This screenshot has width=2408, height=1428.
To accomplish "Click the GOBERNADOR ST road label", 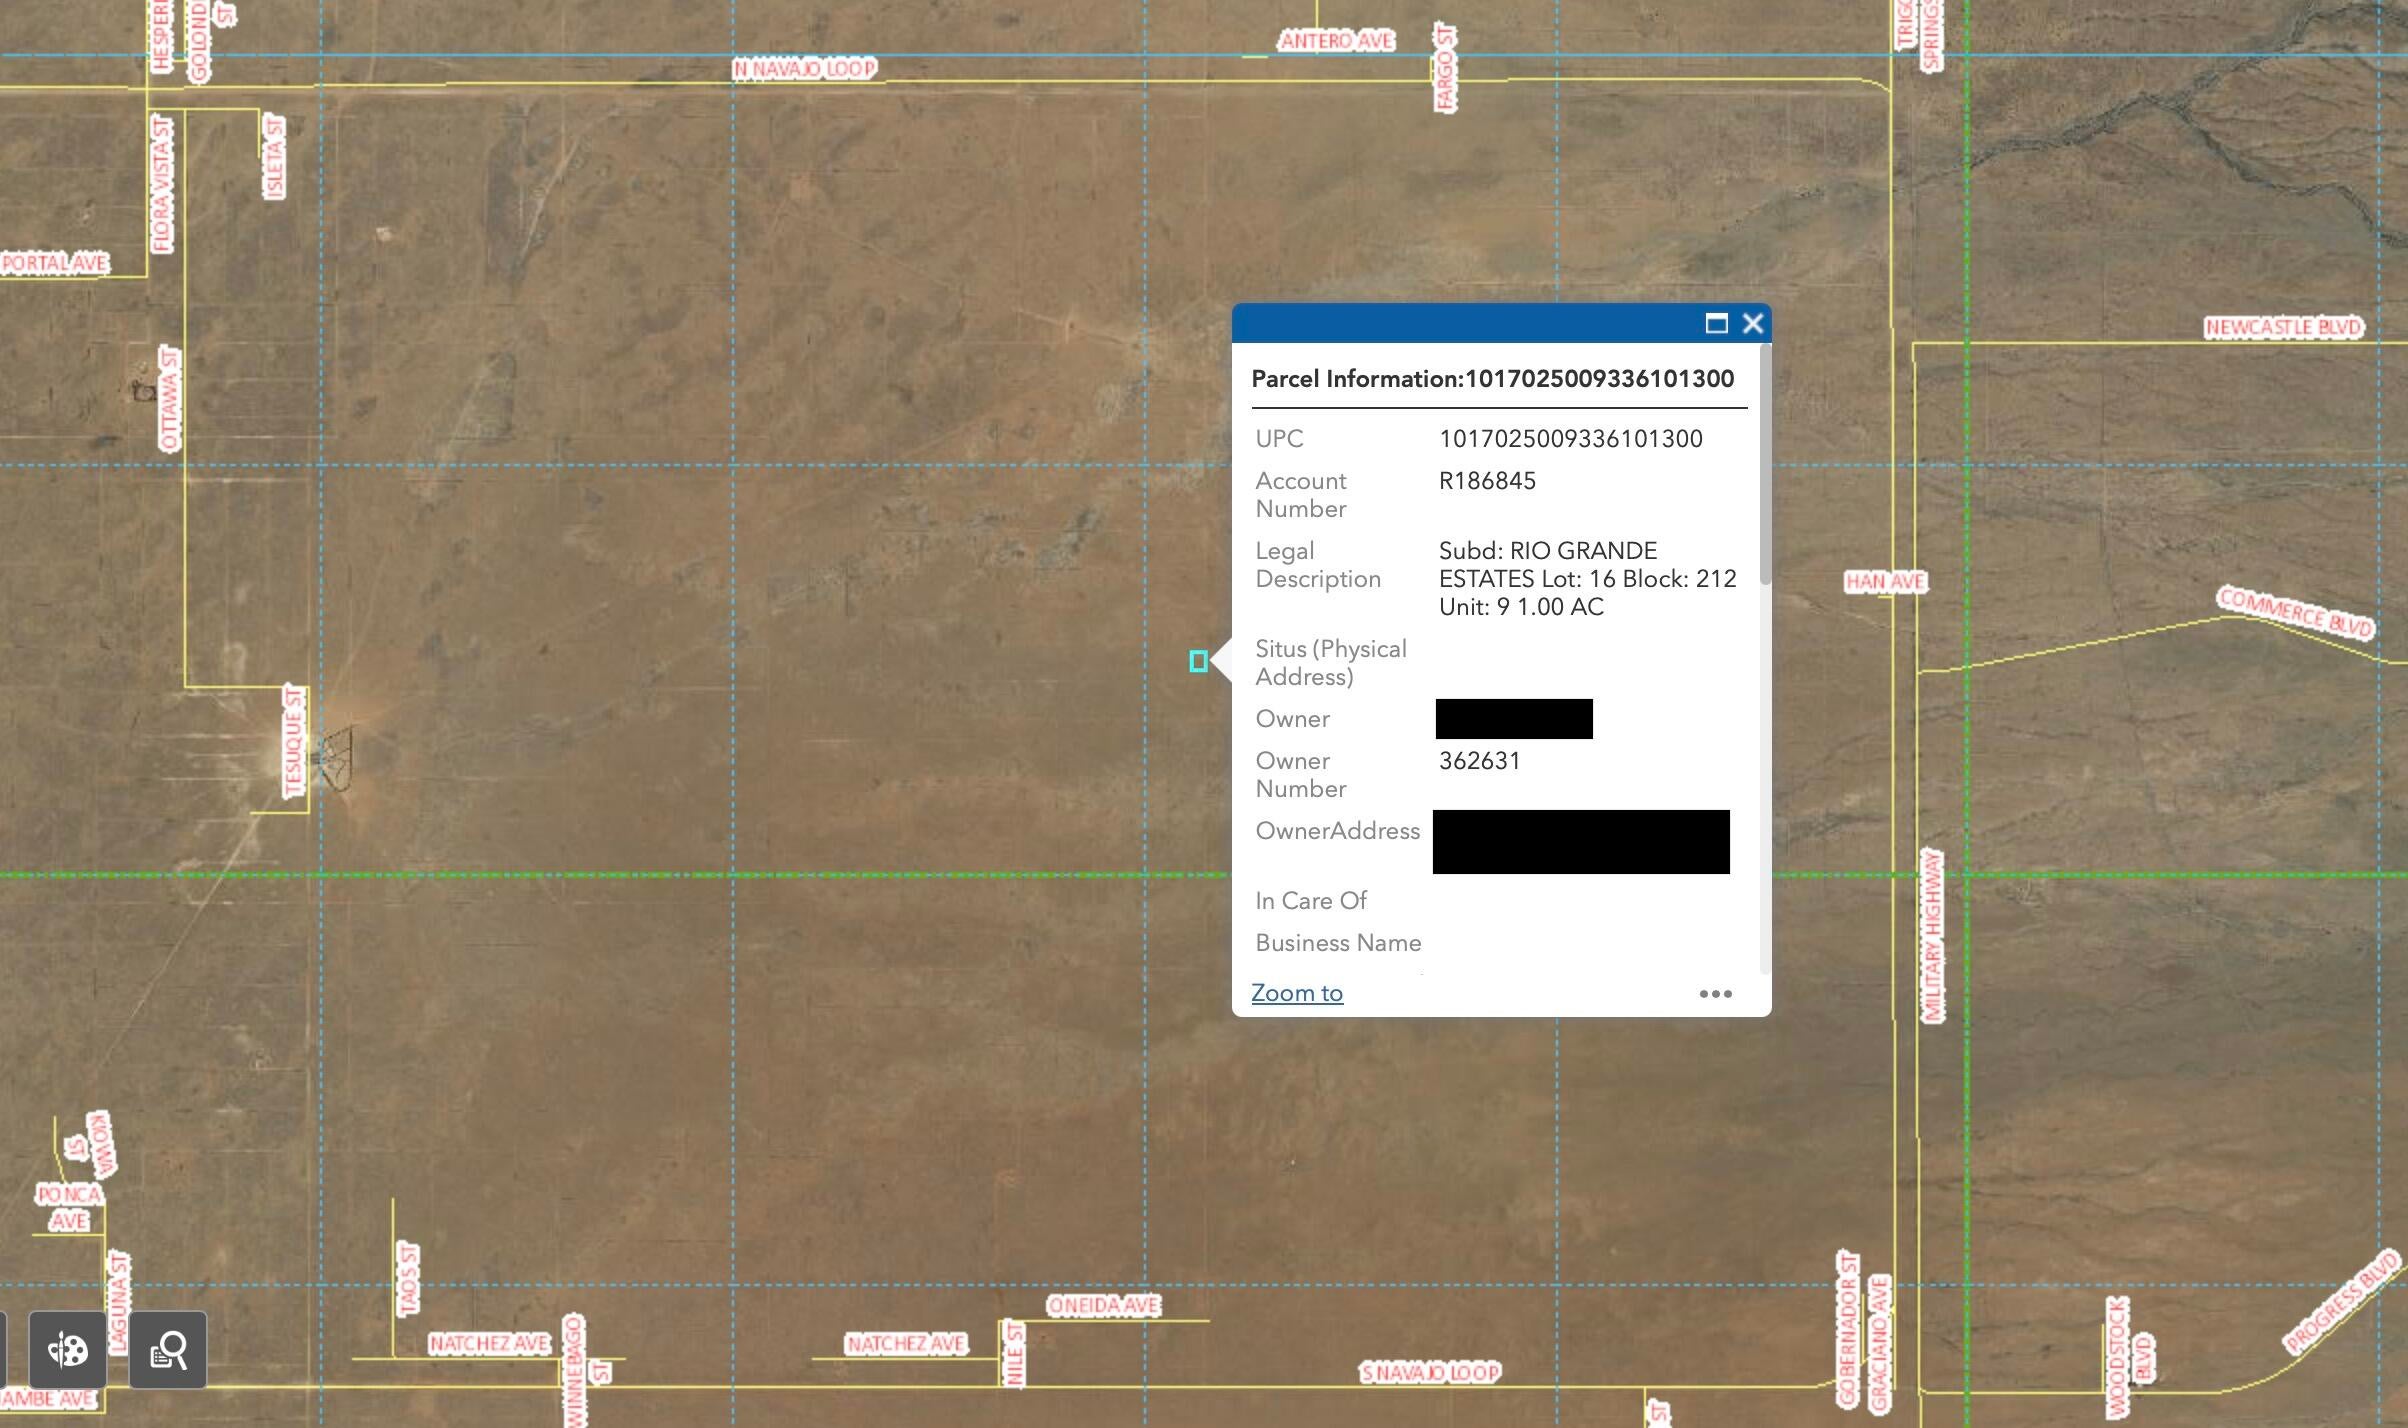I will pyautogui.click(x=1847, y=1328).
